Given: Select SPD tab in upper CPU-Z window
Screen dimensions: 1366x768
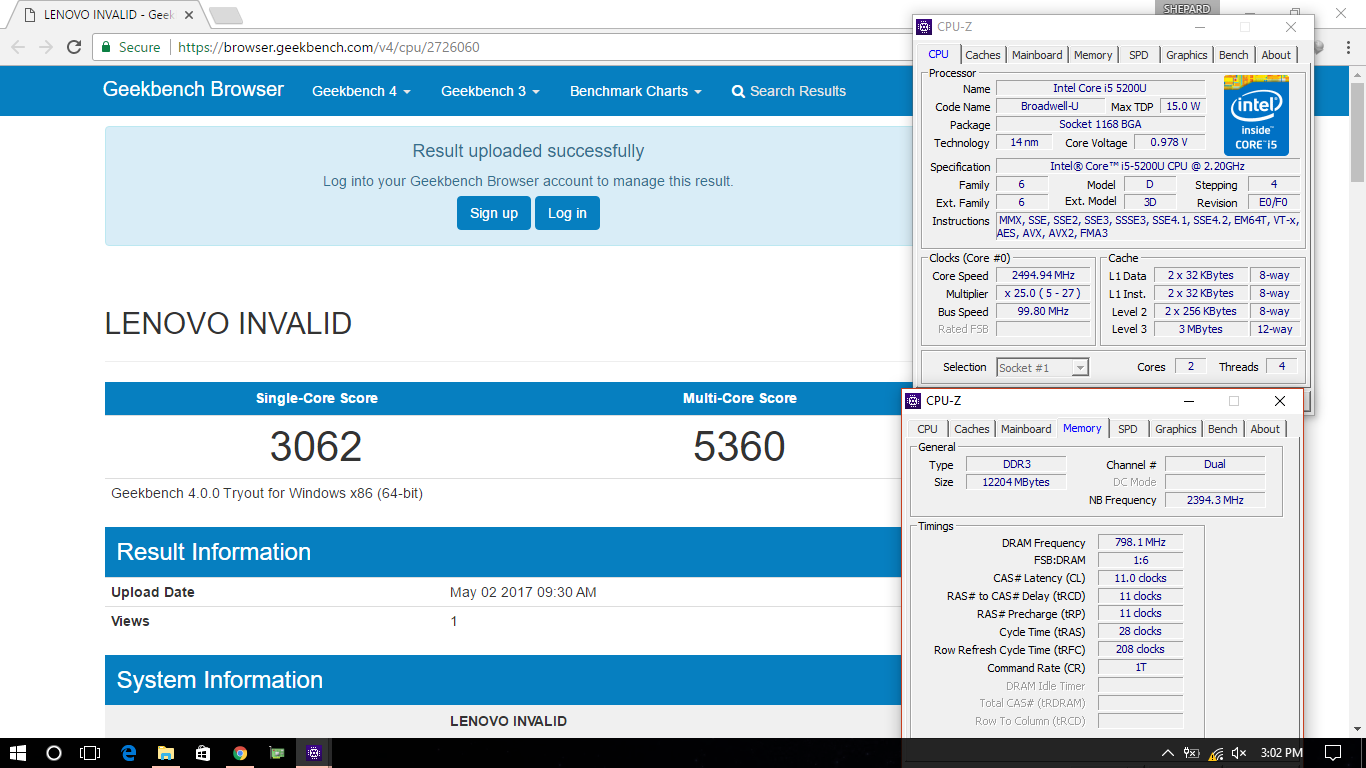Looking at the screenshot, I should pyautogui.click(x=1139, y=55).
